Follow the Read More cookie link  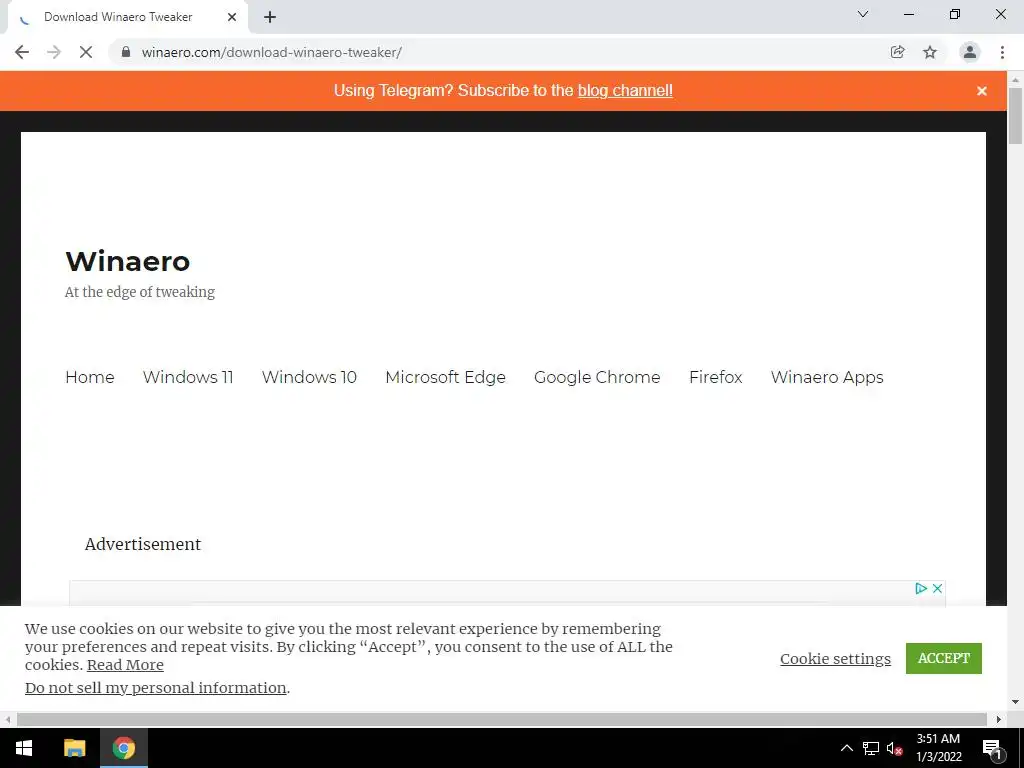click(x=125, y=665)
